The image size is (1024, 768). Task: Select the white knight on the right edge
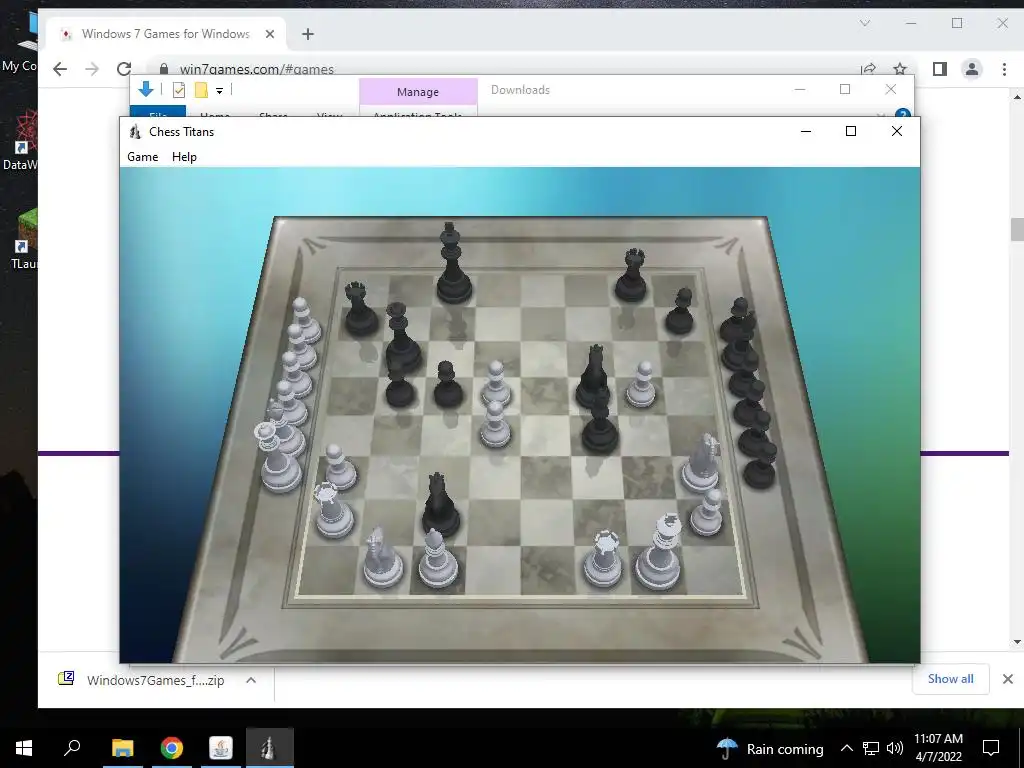click(701, 463)
